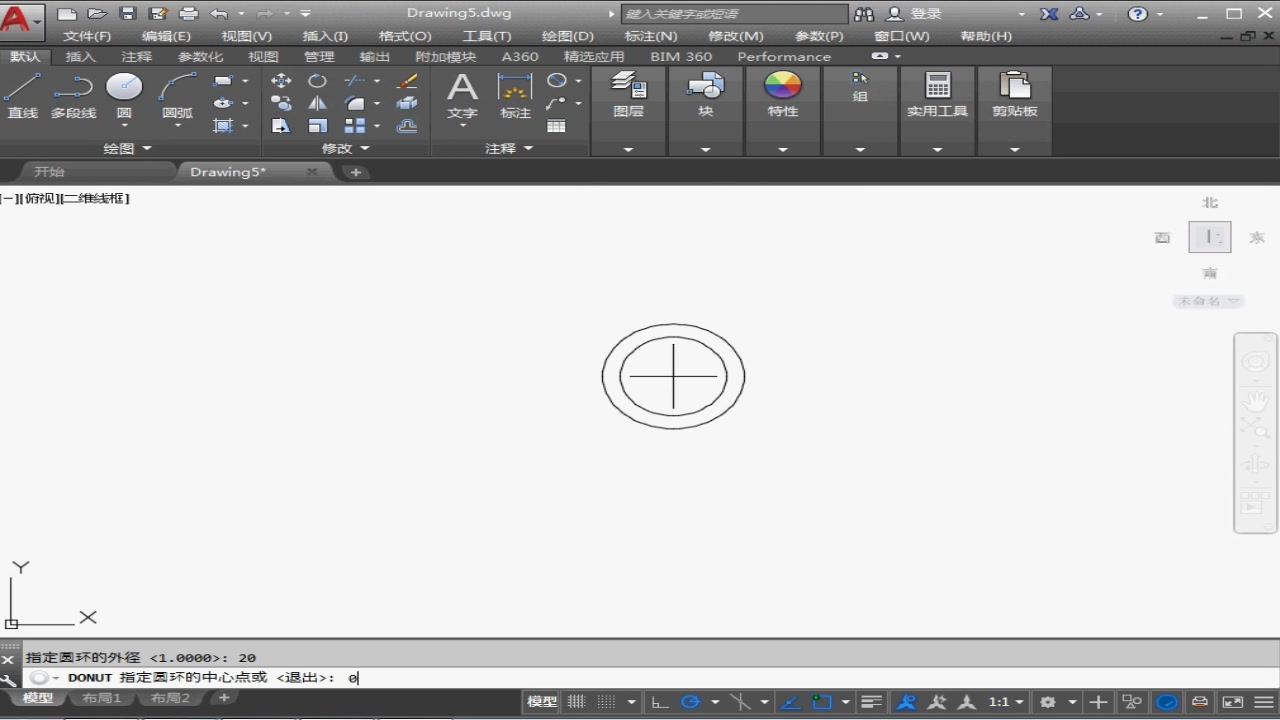Viewport: 1280px width, 720px height.
Task: Open the Text (文字) tool
Action: point(462,96)
